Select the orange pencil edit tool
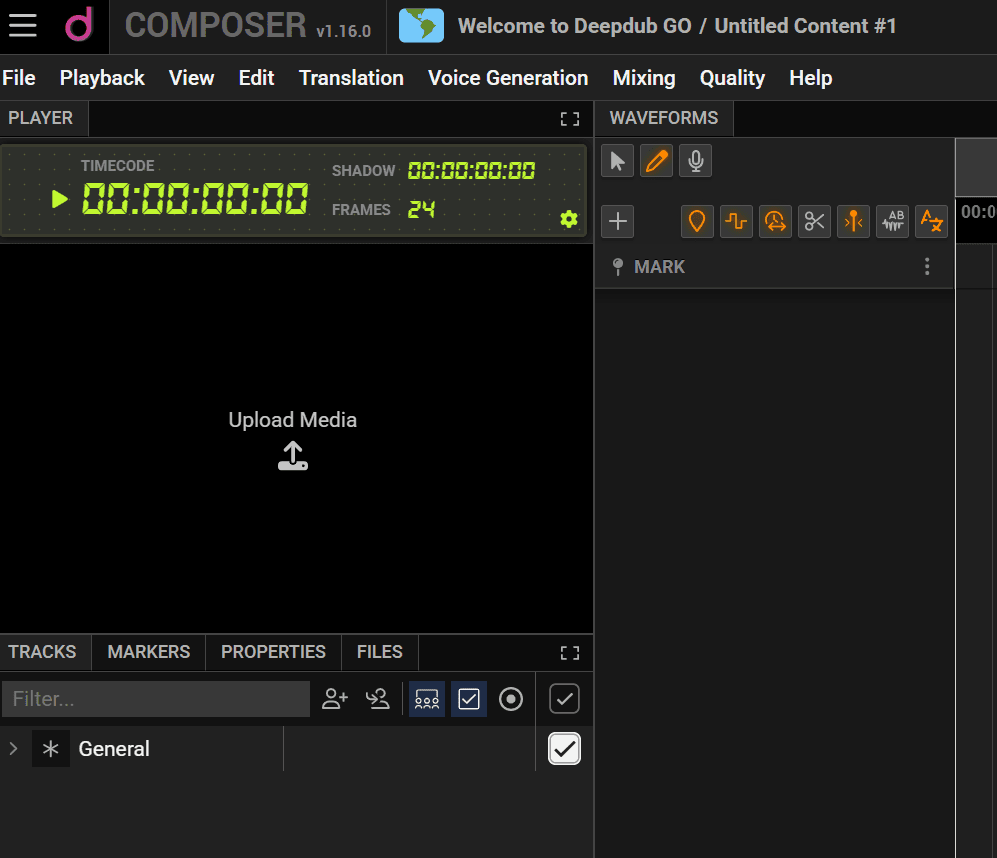This screenshot has height=858, width=997. (x=656, y=161)
